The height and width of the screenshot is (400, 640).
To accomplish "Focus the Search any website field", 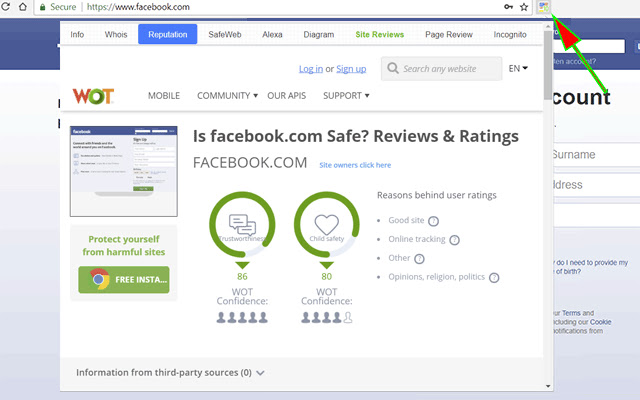I will click(442, 69).
